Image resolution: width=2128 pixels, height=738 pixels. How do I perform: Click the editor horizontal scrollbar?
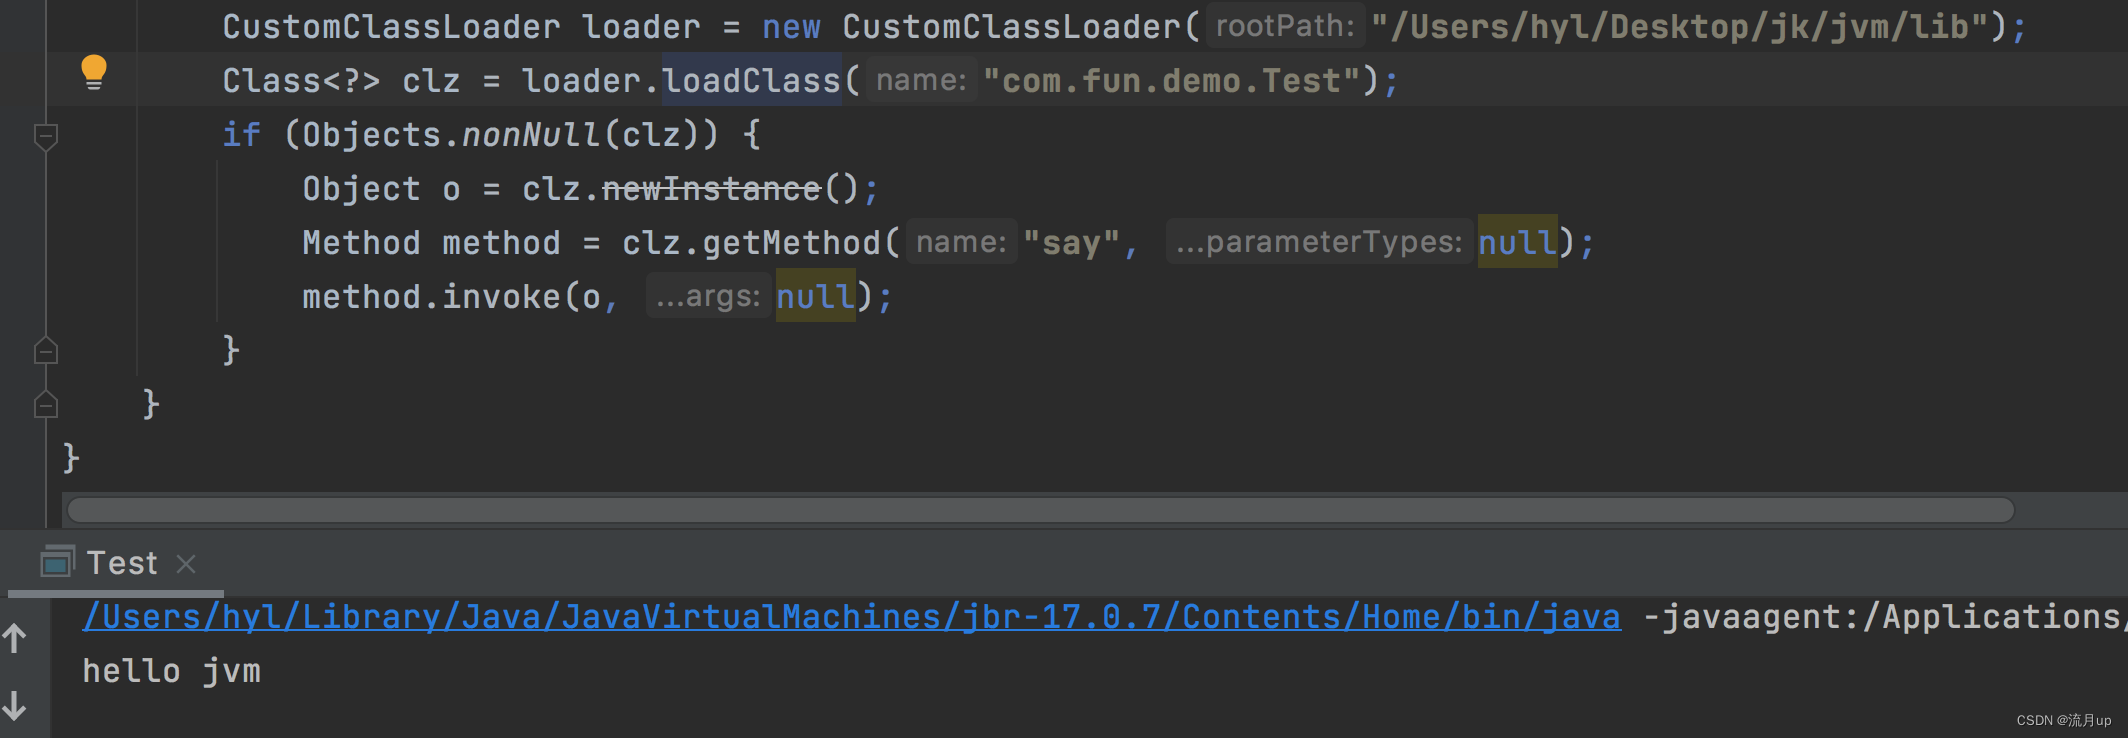(1040, 510)
